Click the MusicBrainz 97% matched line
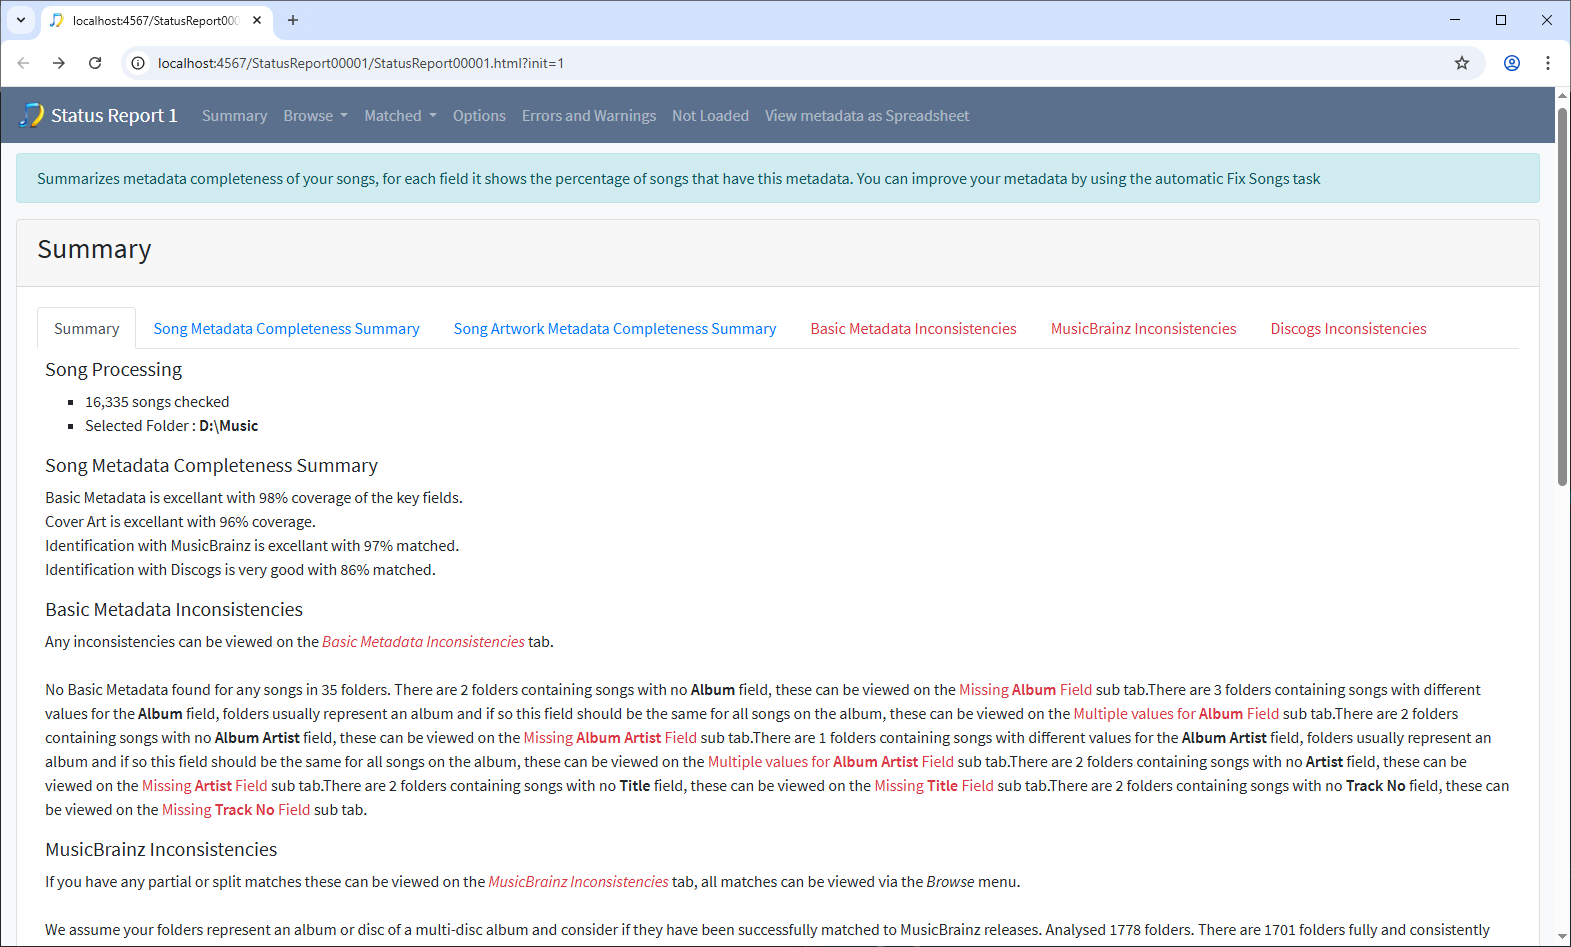 [x=252, y=546]
